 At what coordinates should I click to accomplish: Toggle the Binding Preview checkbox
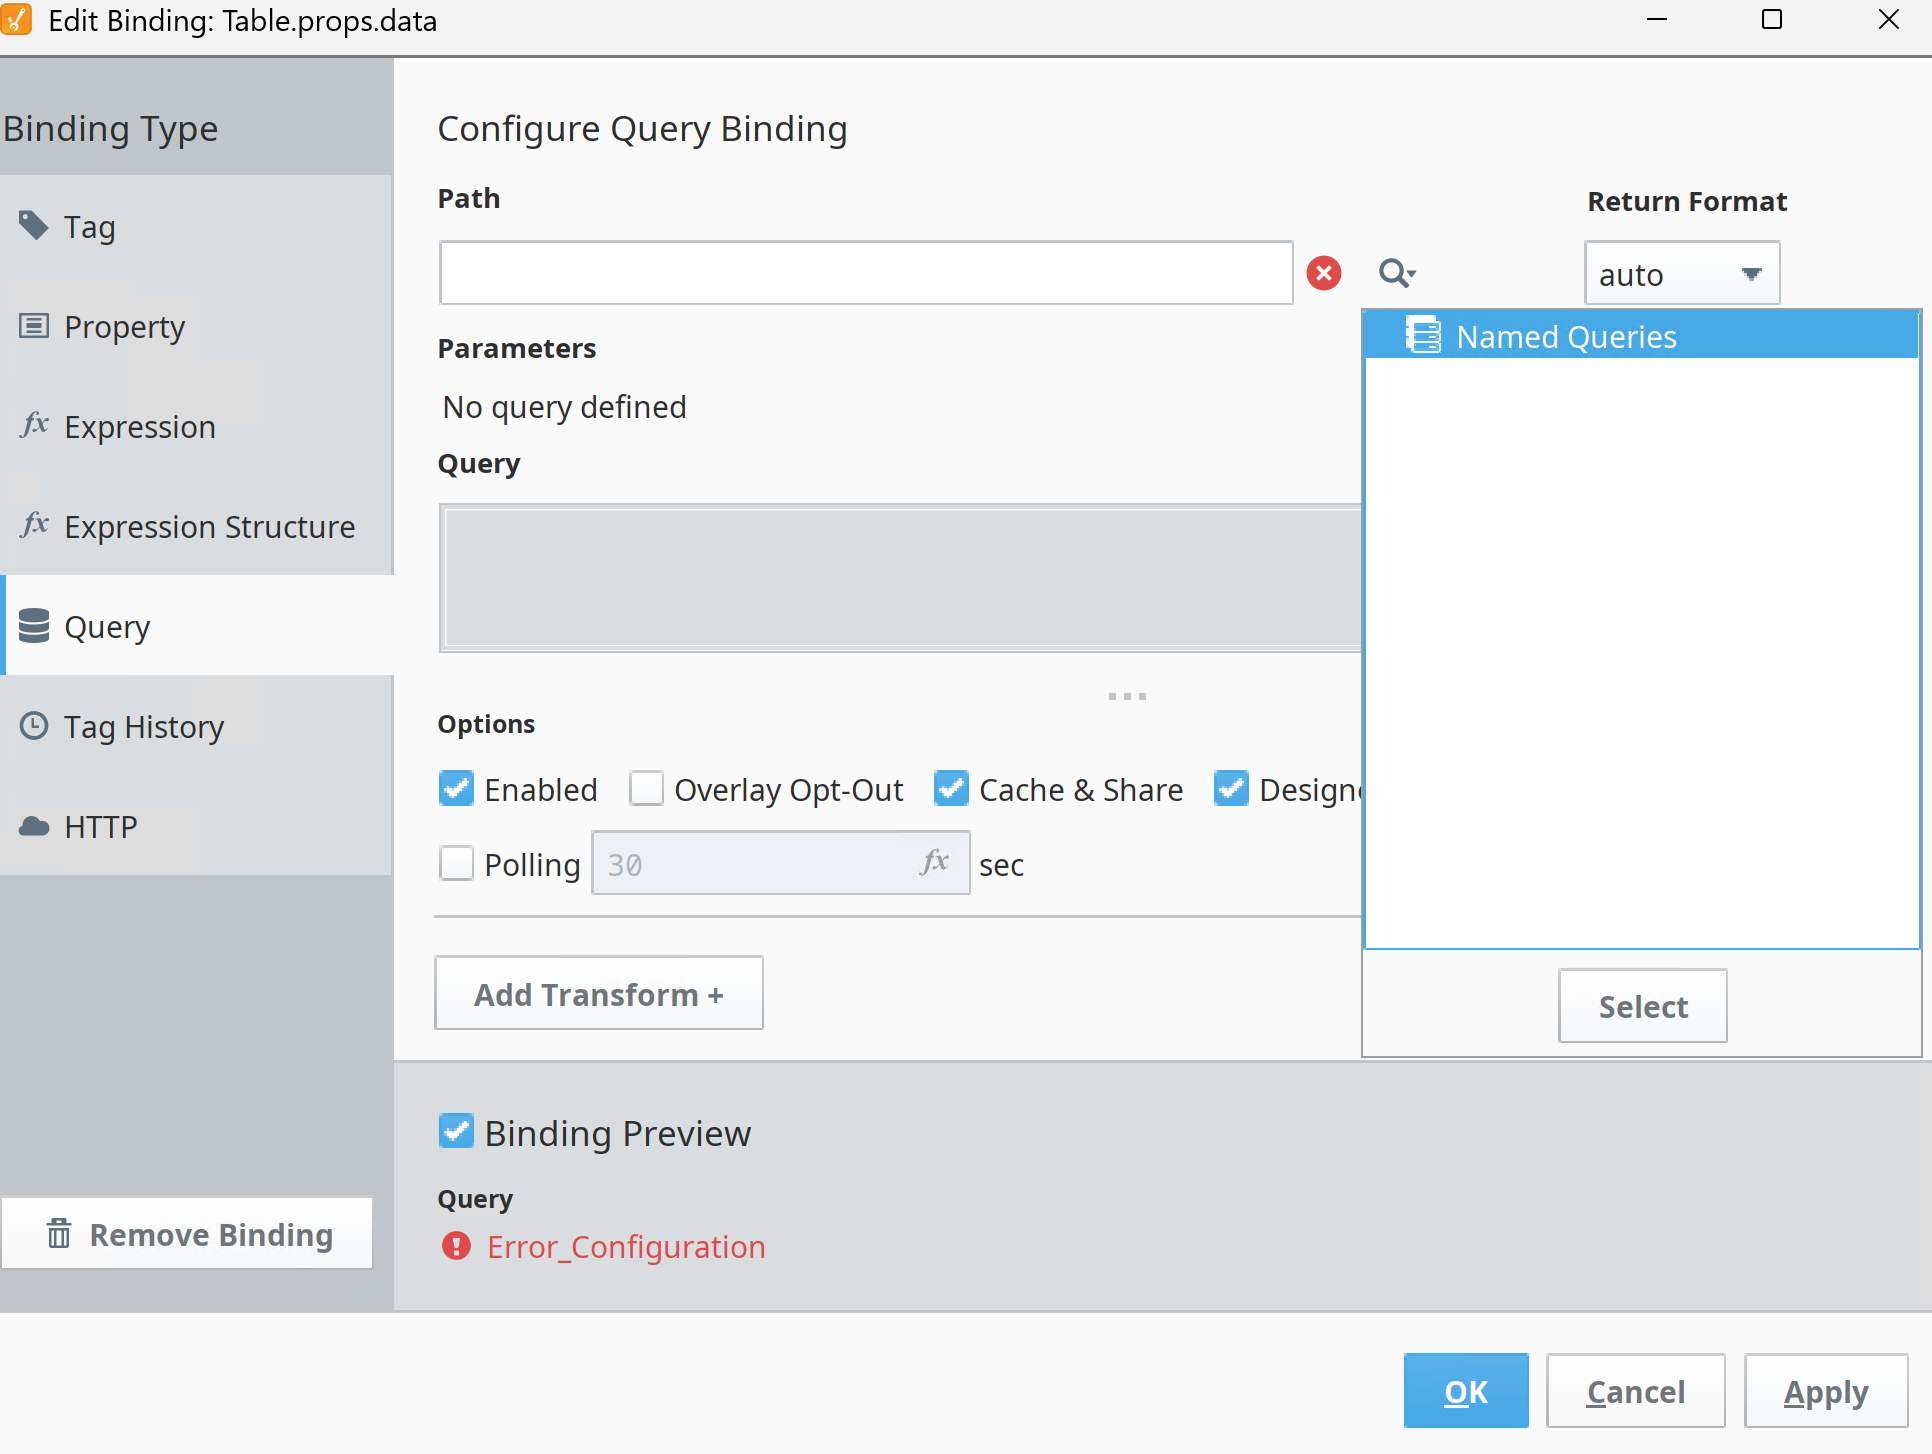click(456, 1132)
